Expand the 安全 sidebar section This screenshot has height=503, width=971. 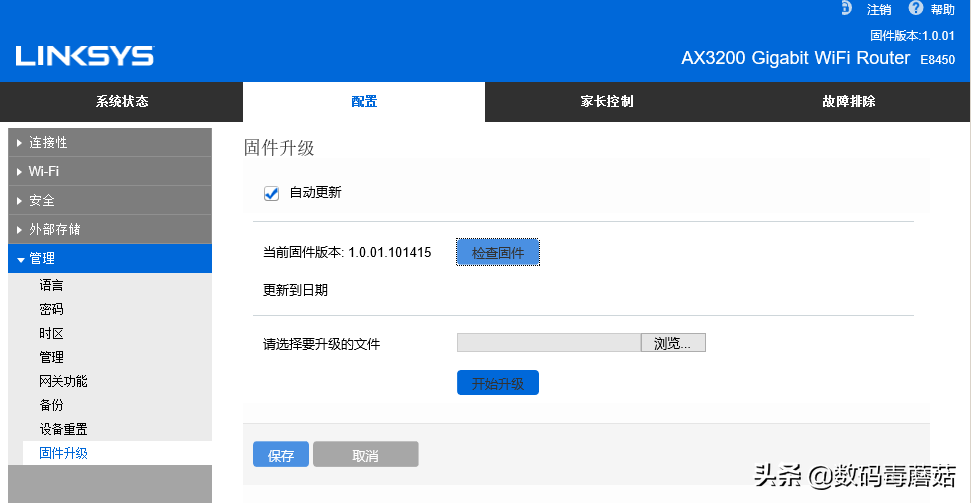tap(110, 201)
